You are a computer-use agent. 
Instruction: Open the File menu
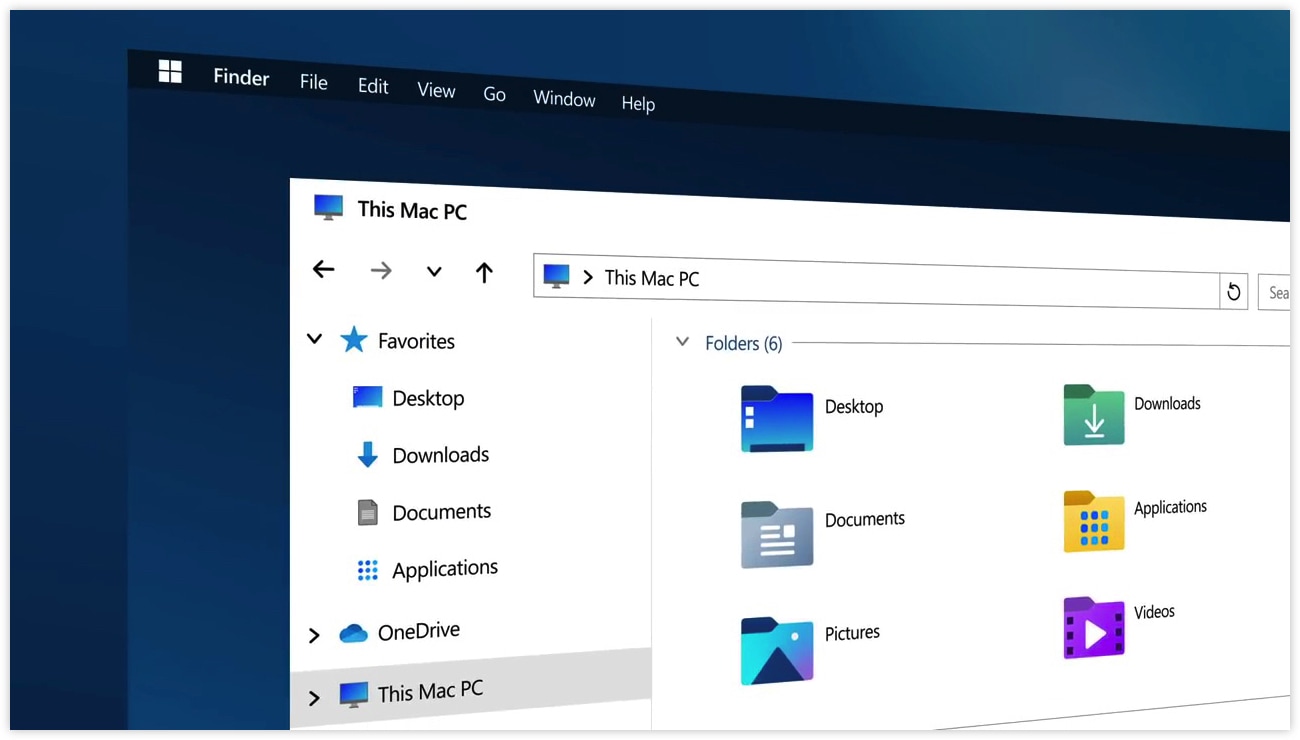(x=314, y=82)
